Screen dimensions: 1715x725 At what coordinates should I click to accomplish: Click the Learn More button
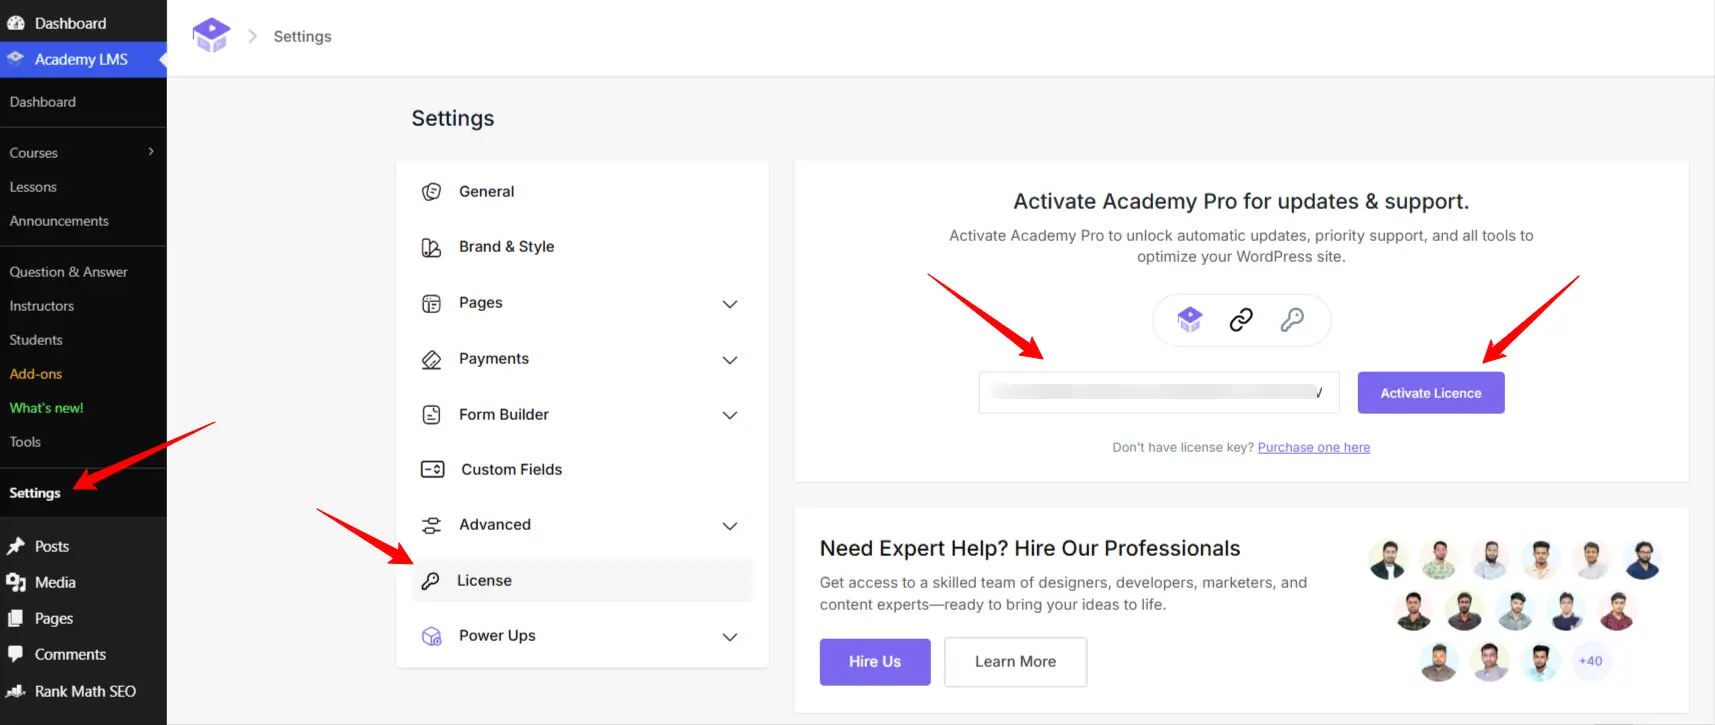(x=1015, y=662)
